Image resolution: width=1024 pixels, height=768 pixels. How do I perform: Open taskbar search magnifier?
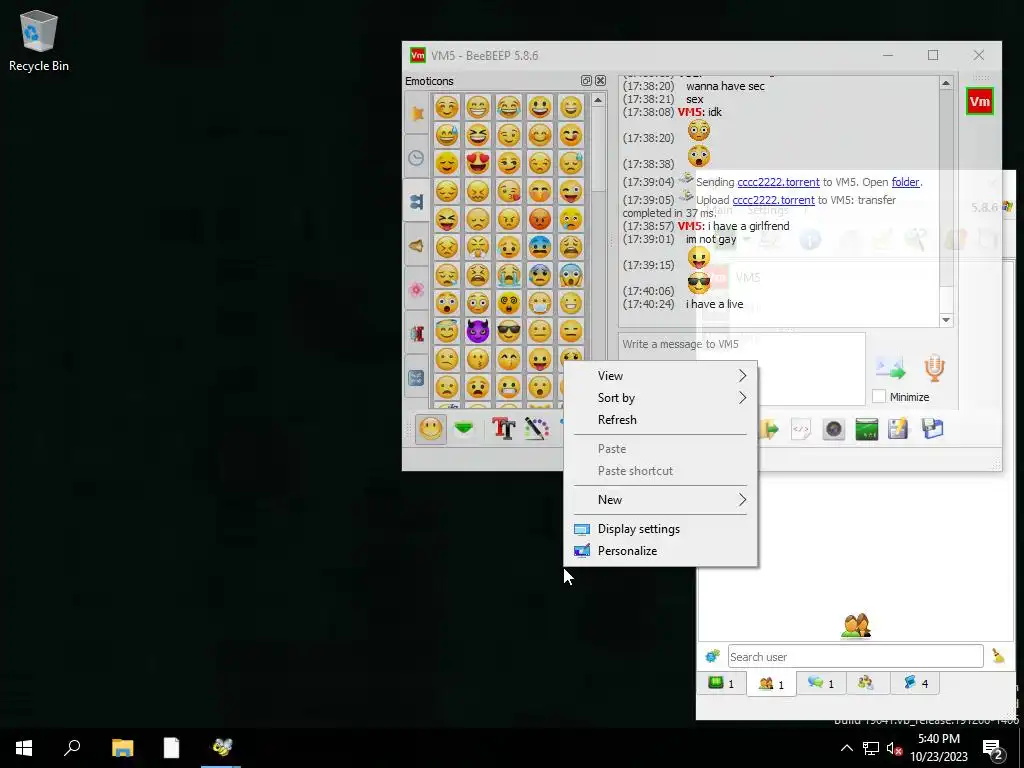[72, 748]
